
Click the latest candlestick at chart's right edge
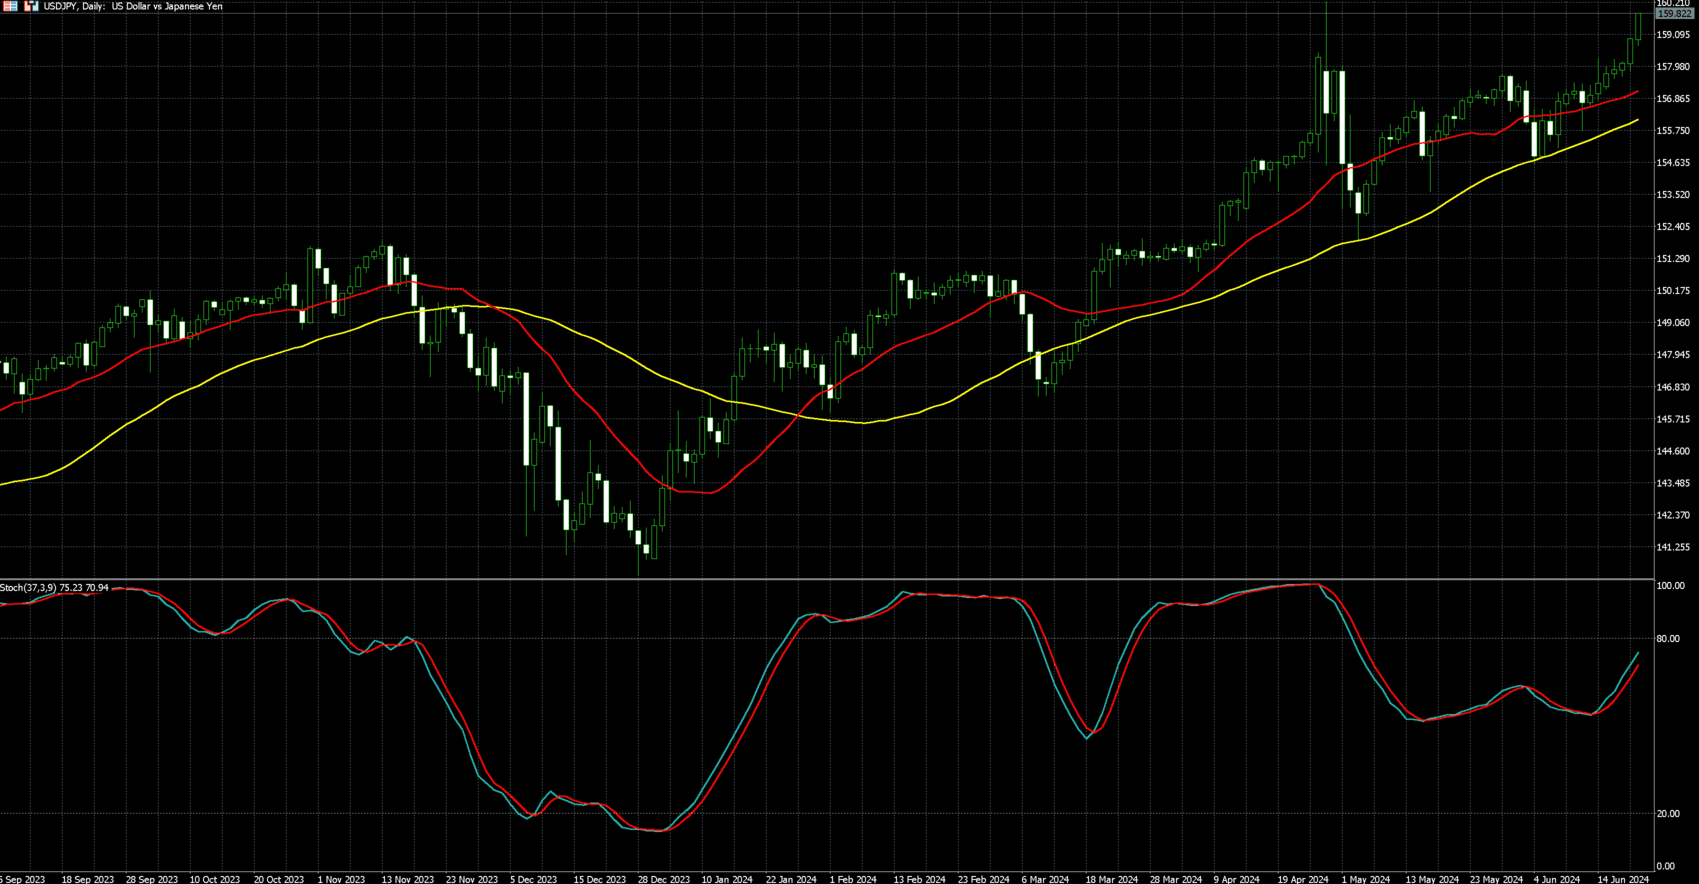(x=1639, y=26)
